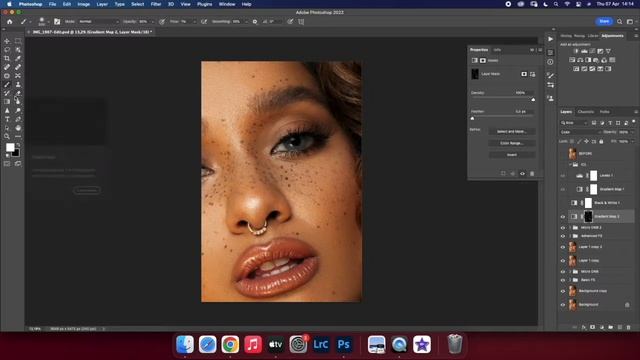Add layer mask icon at Layers bottom
The width and height of the screenshot is (640, 360).
point(592,327)
